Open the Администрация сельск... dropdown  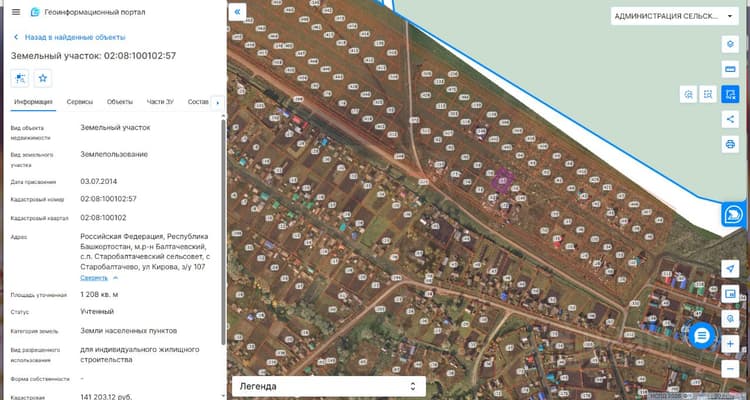click(674, 16)
